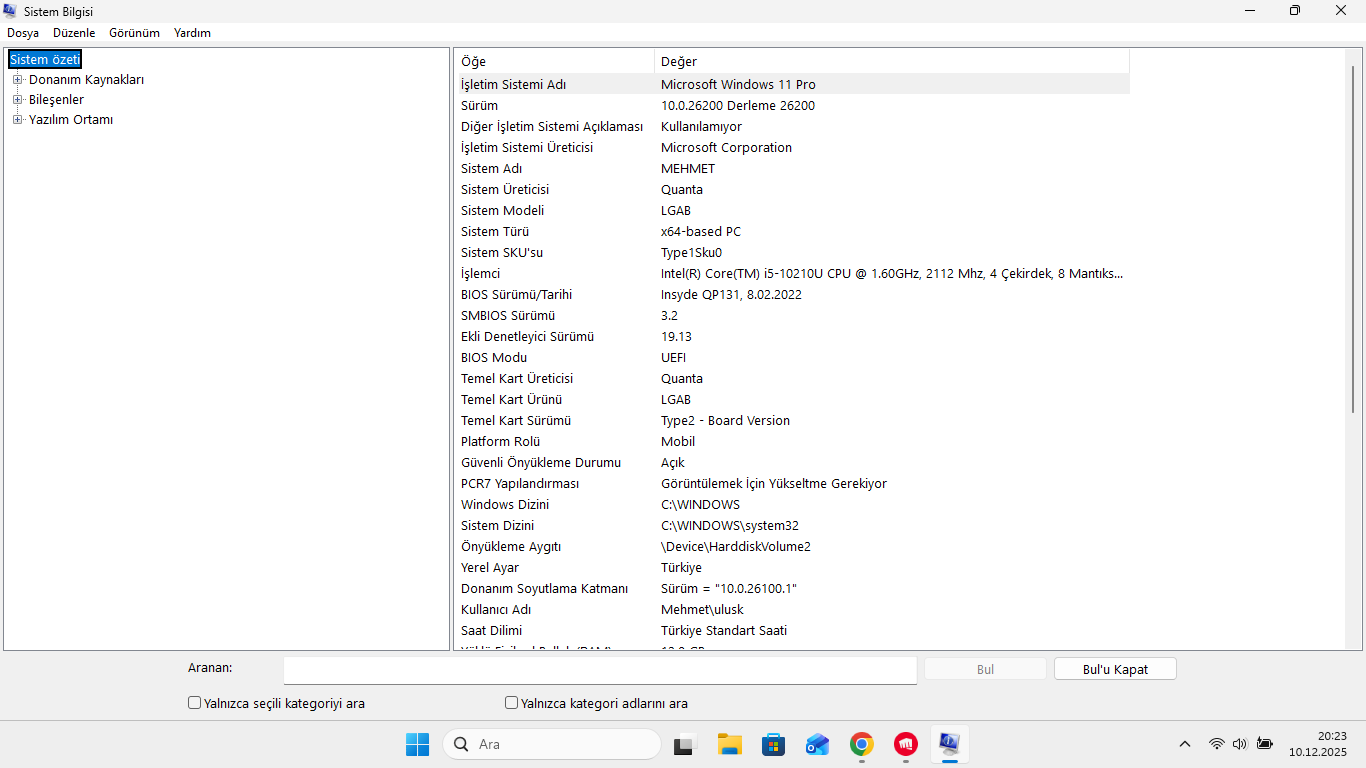This screenshot has width=1366, height=768.
Task: Launch File Explorer from the taskbar
Action: (x=729, y=744)
